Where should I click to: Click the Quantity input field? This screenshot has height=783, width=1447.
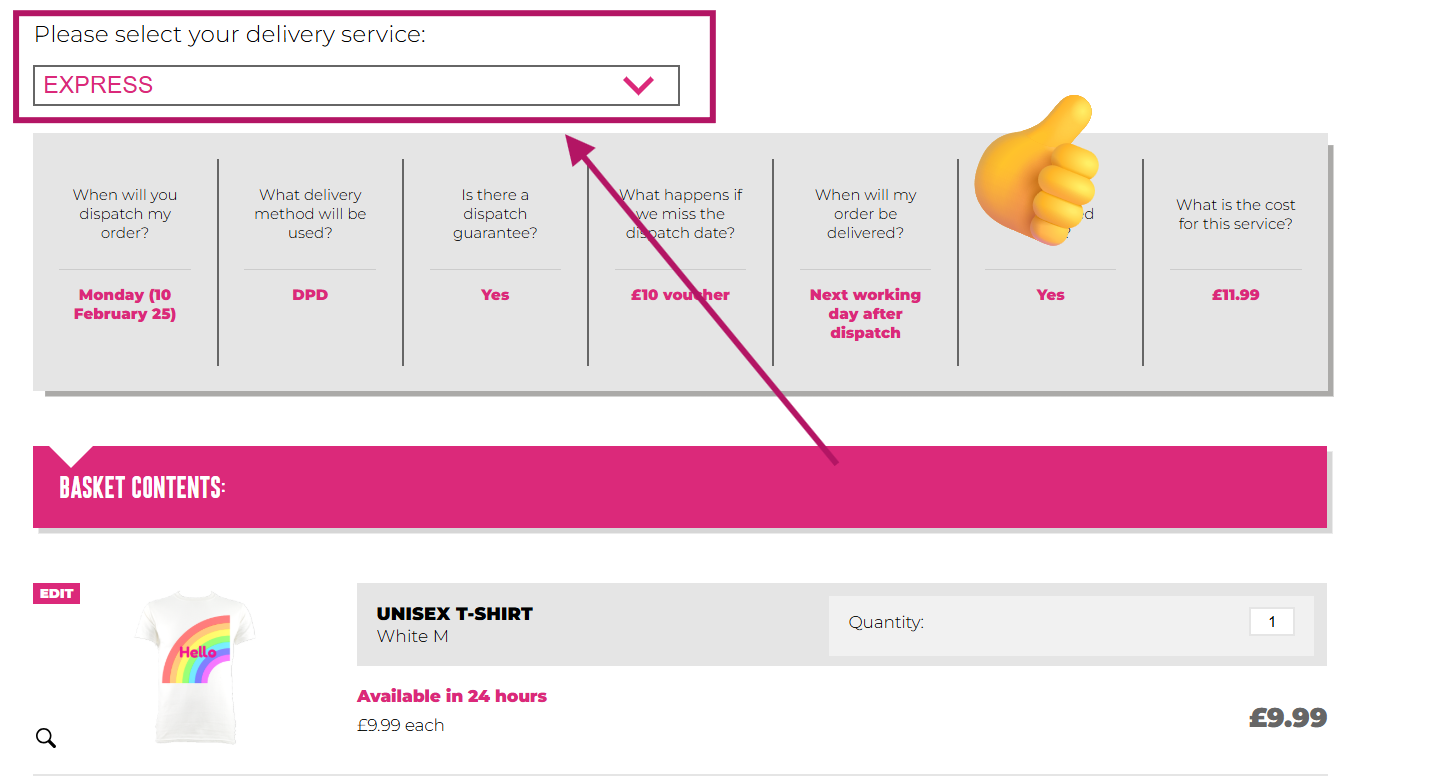point(1271,621)
